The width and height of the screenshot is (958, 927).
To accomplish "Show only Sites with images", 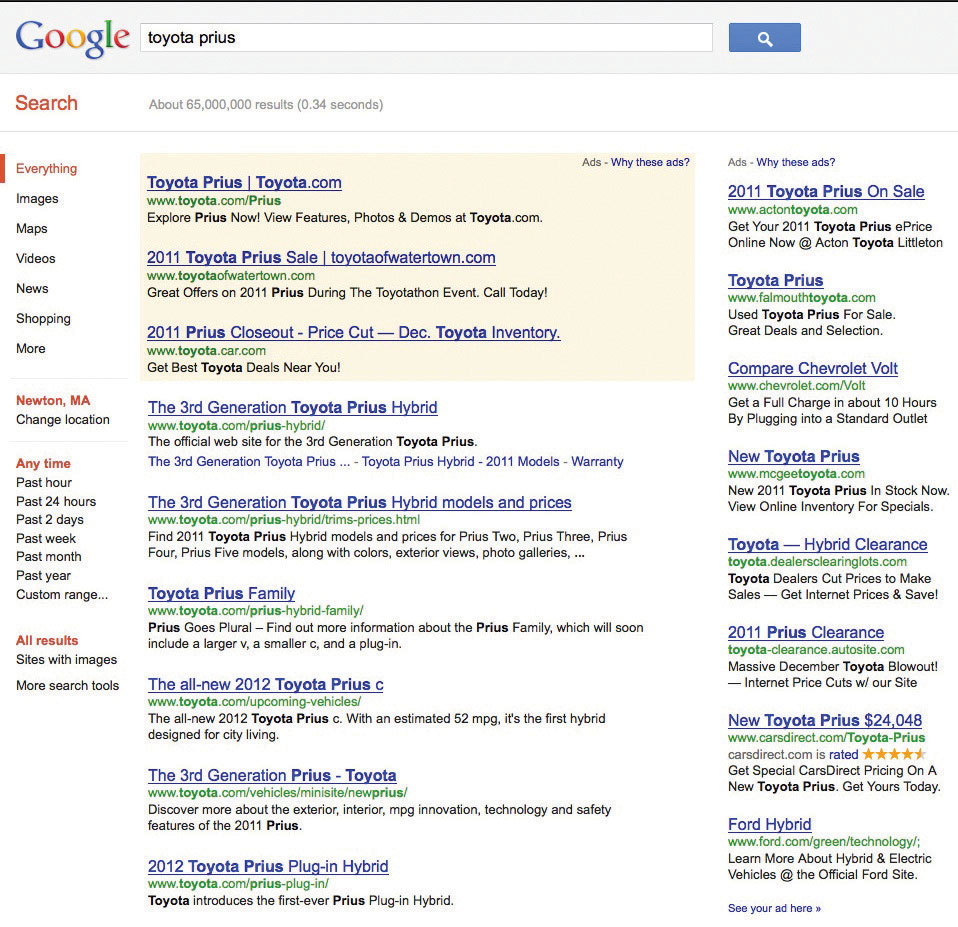I will [67, 660].
